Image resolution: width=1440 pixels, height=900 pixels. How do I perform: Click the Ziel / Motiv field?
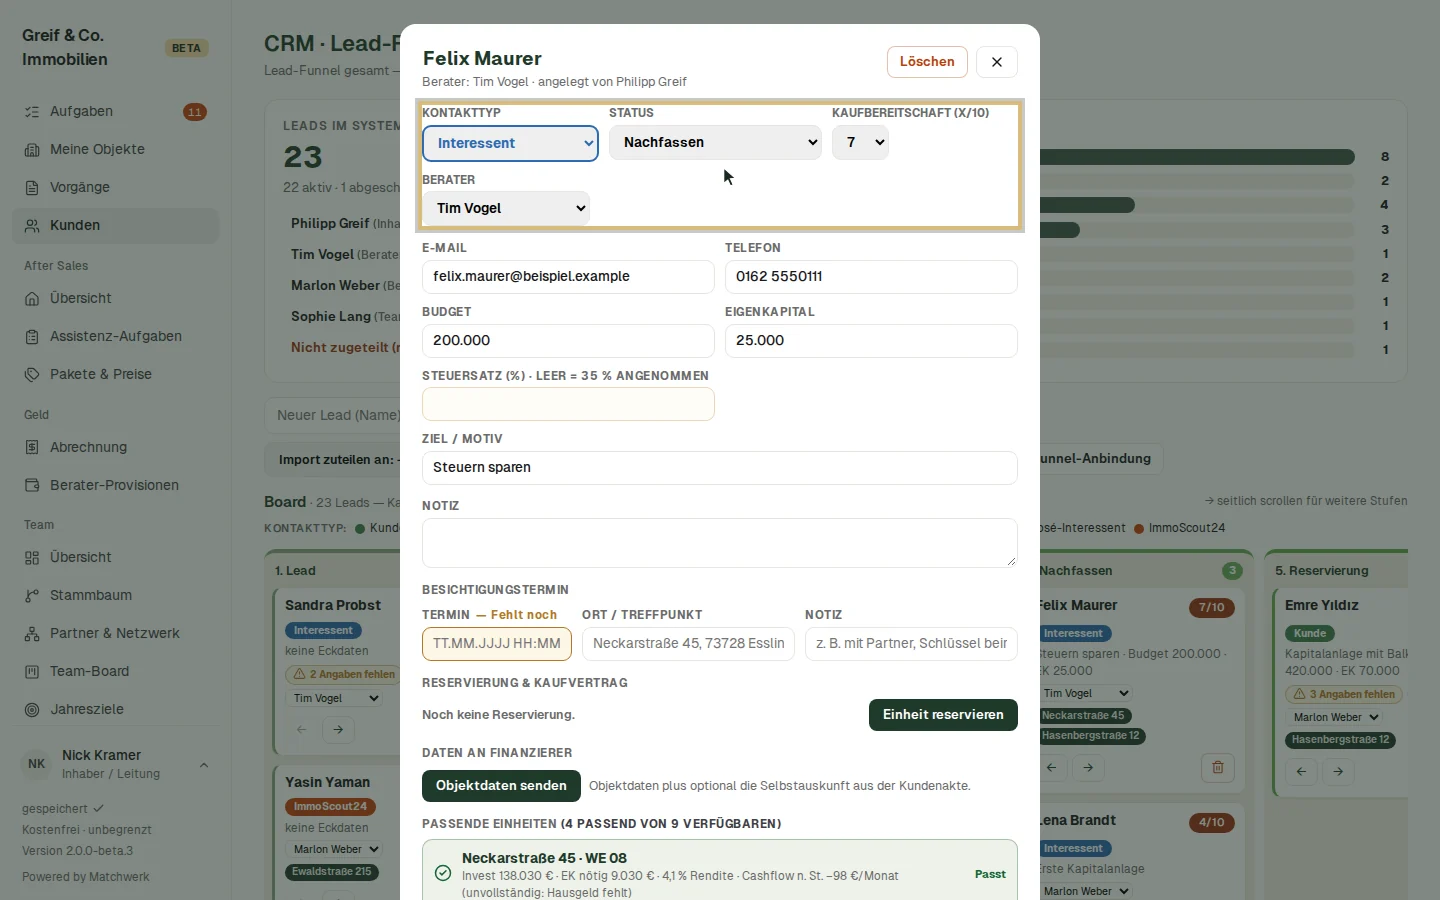(720, 468)
